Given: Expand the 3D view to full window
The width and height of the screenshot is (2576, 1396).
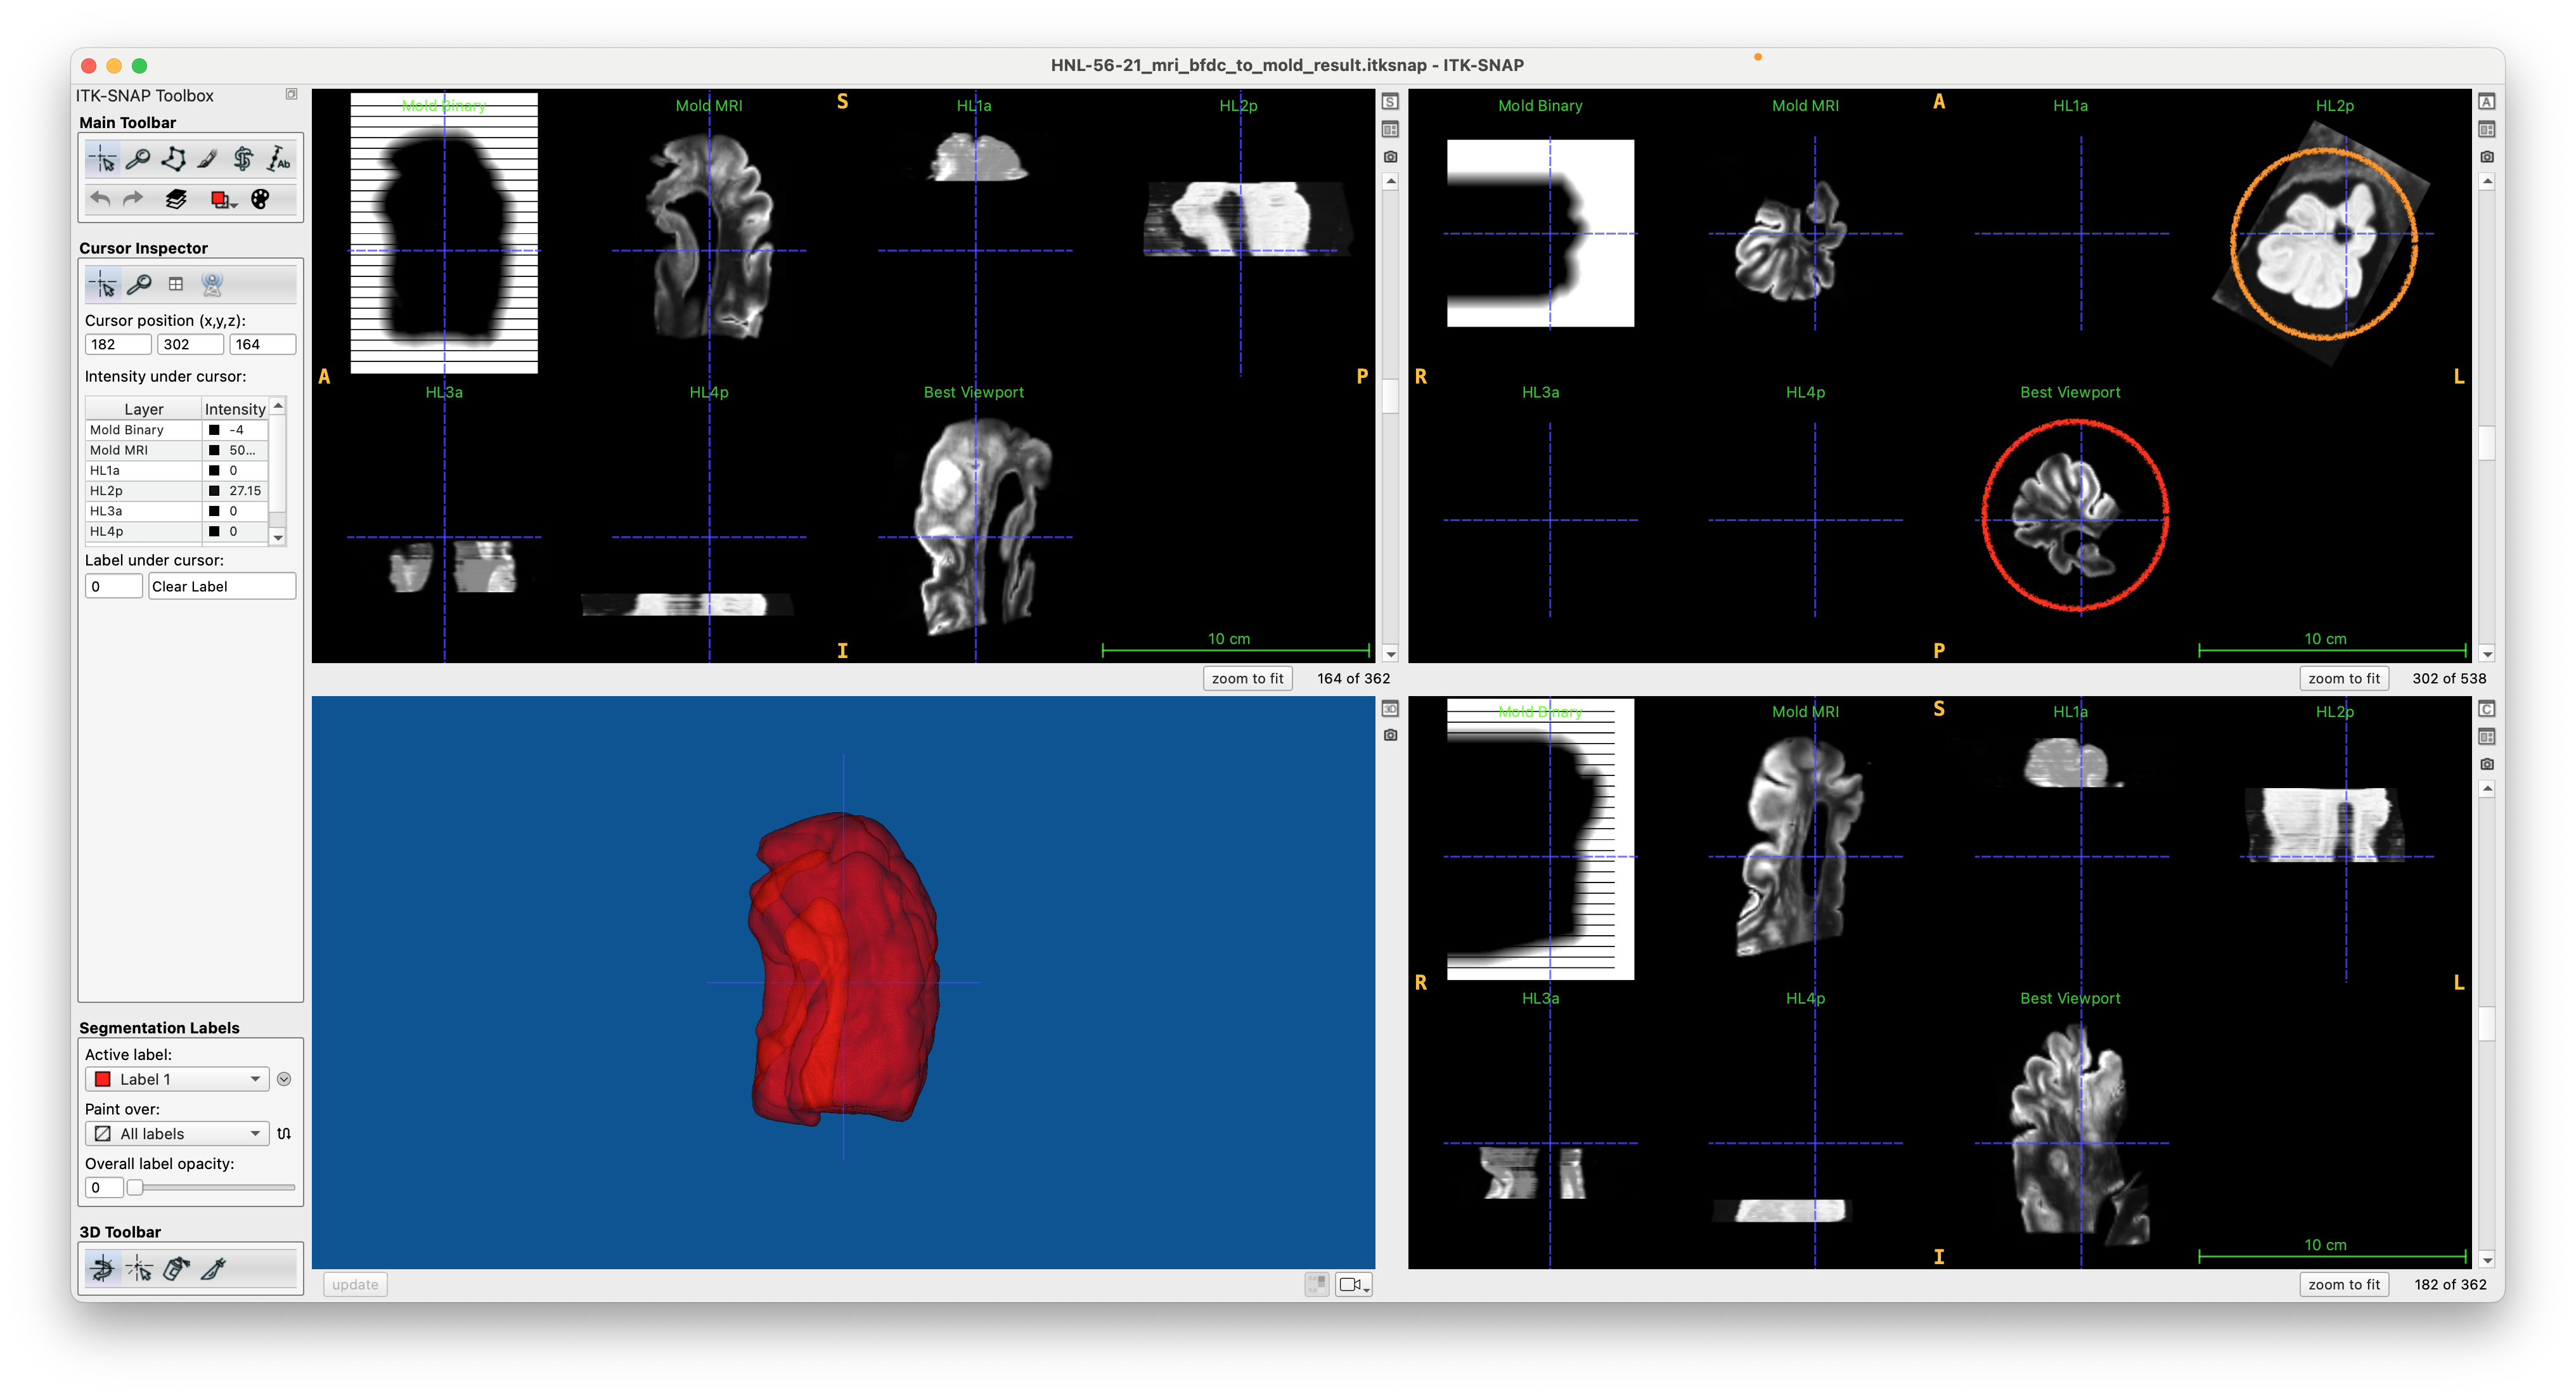Looking at the screenshot, I should (x=1390, y=709).
